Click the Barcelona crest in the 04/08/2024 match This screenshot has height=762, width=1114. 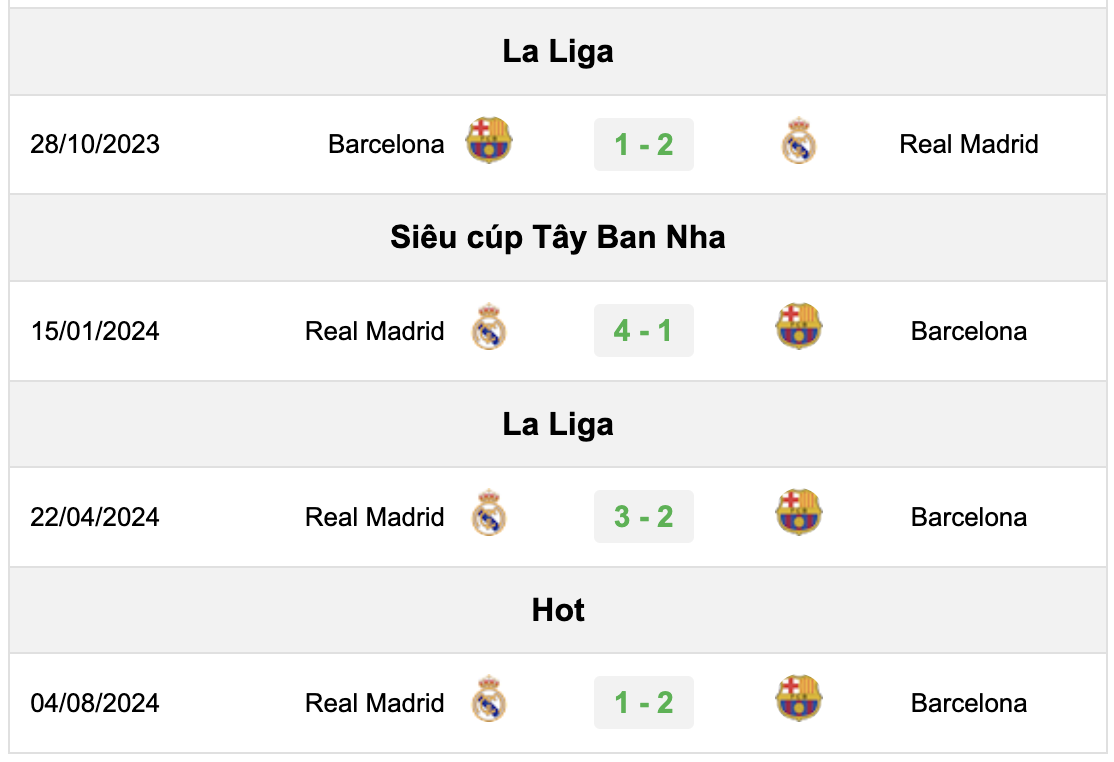(x=799, y=698)
